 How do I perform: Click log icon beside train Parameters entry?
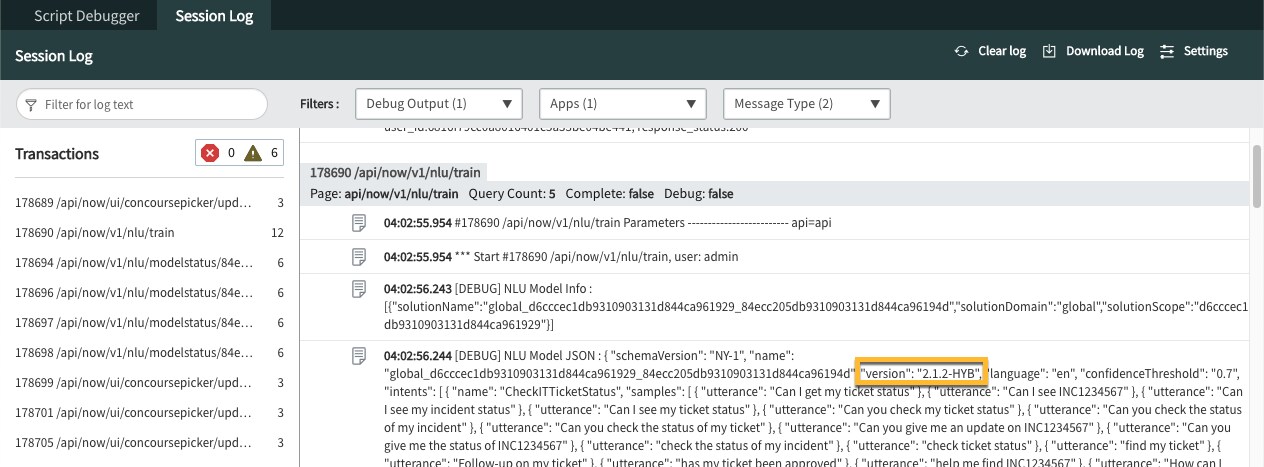tap(359, 223)
